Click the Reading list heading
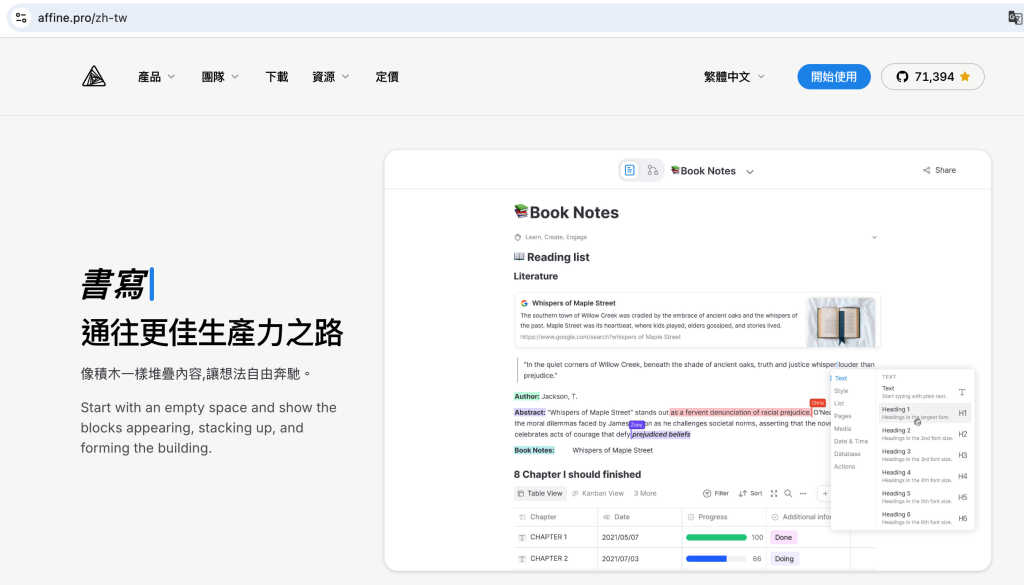This screenshot has width=1024, height=585. coord(552,257)
